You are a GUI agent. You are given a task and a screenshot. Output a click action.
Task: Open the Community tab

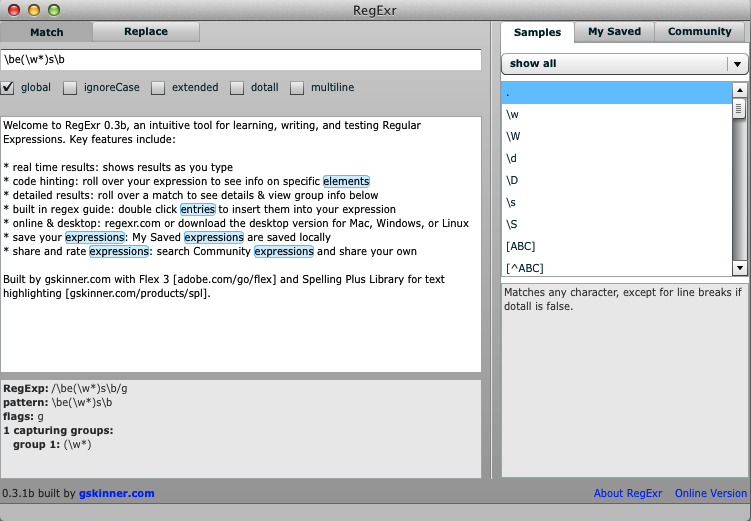coord(700,32)
